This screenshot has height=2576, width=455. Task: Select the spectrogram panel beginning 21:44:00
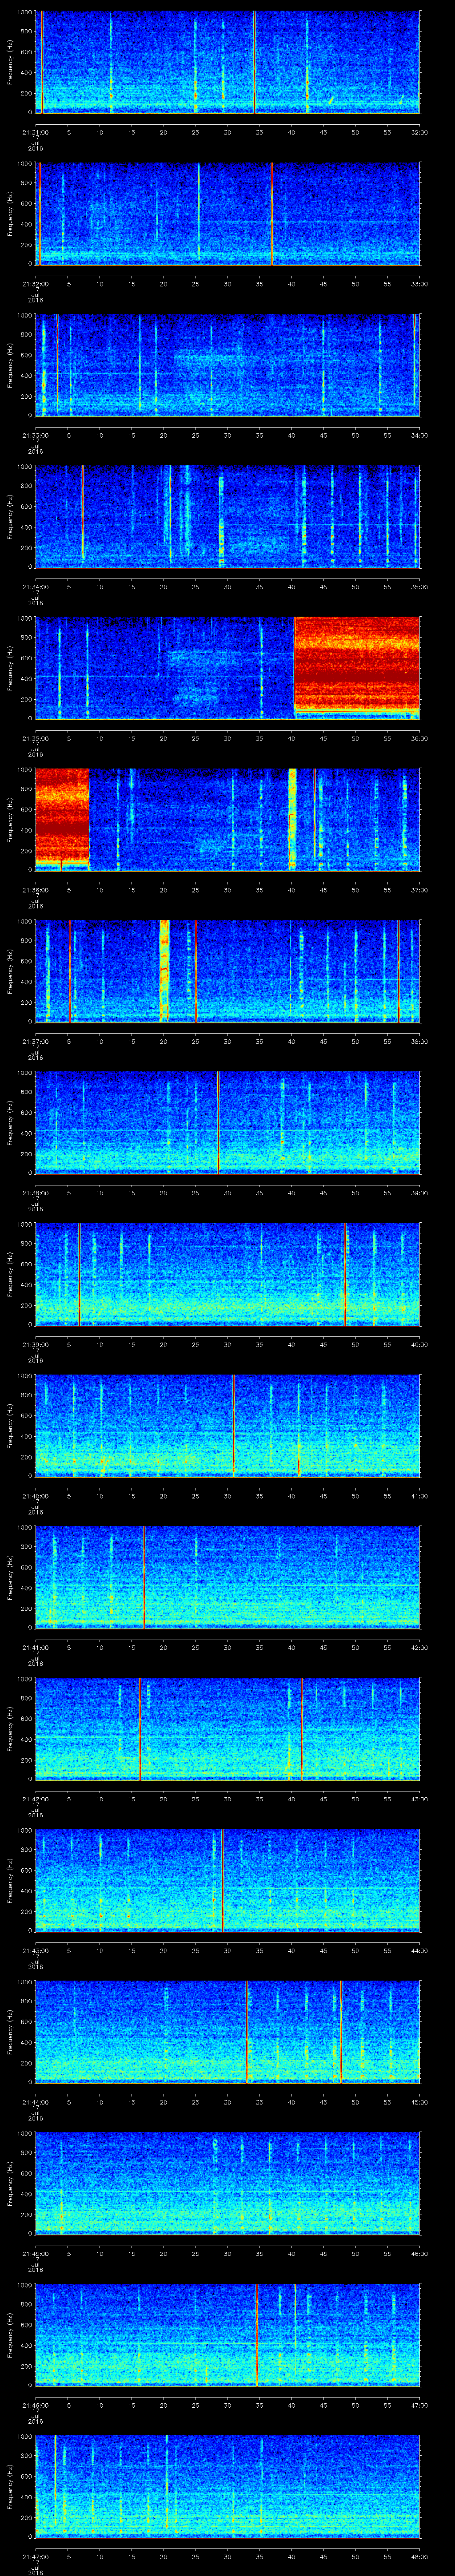tap(227, 2032)
